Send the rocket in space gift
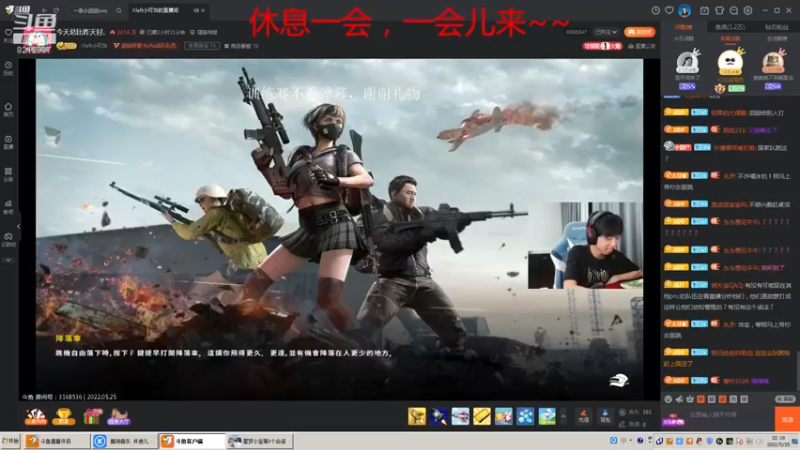800x450 pixels. (439, 416)
